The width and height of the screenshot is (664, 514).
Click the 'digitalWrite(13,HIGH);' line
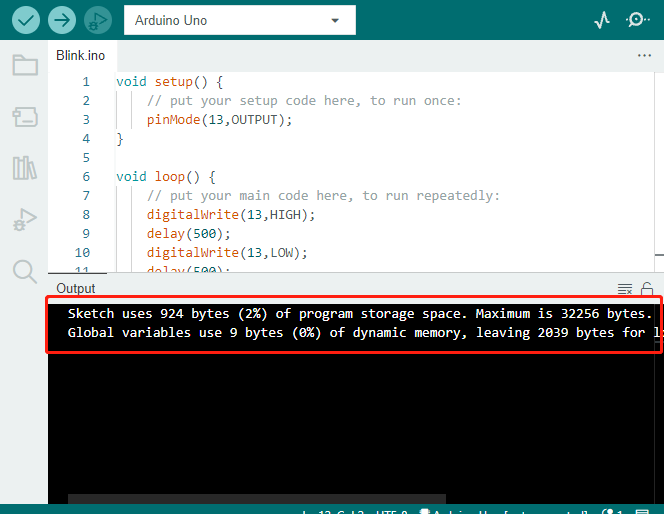coord(231,215)
